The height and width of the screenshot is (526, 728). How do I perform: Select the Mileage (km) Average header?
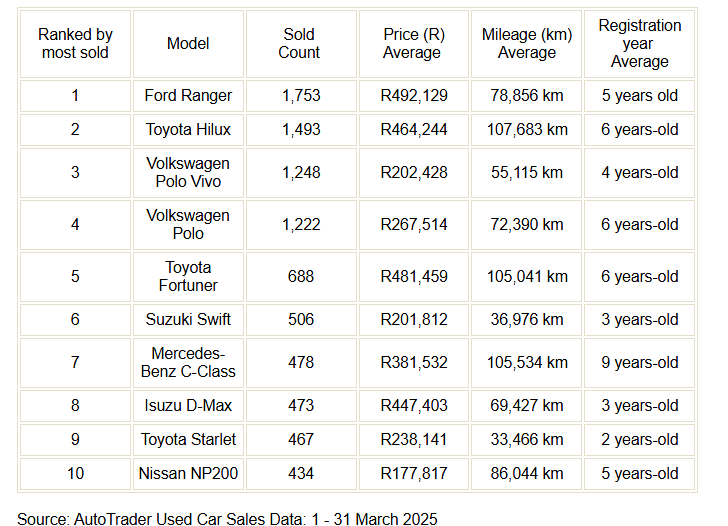point(526,44)
